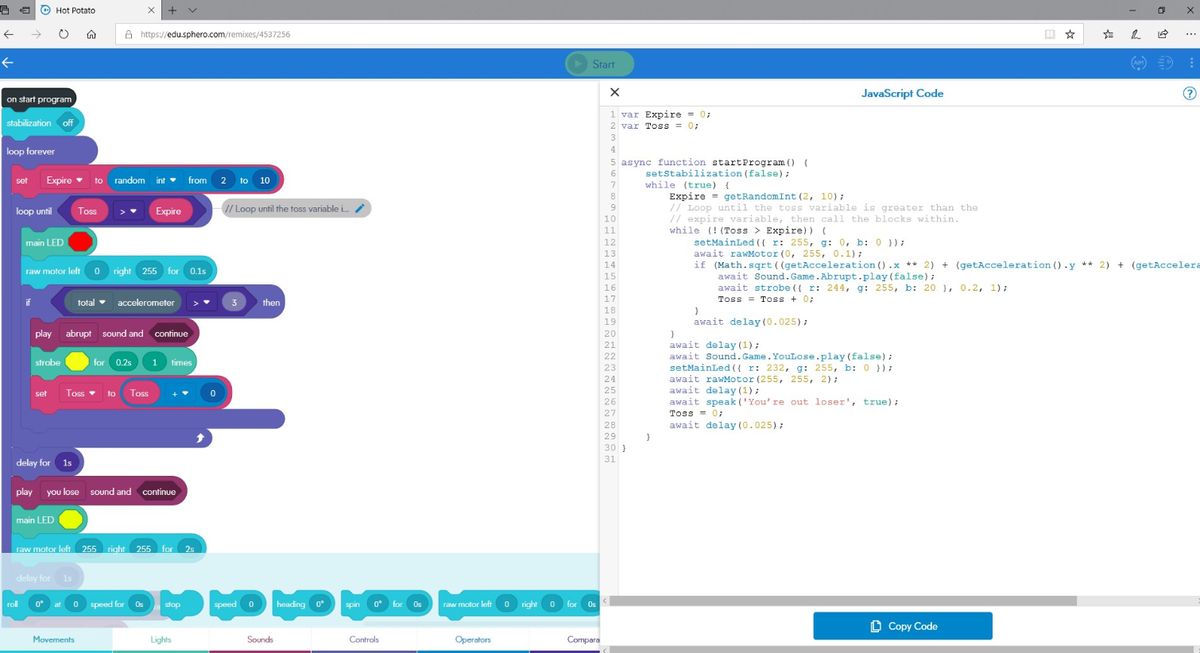Select the spin block in the palette
The image size is (1200, 653).
tap(386, 605)
